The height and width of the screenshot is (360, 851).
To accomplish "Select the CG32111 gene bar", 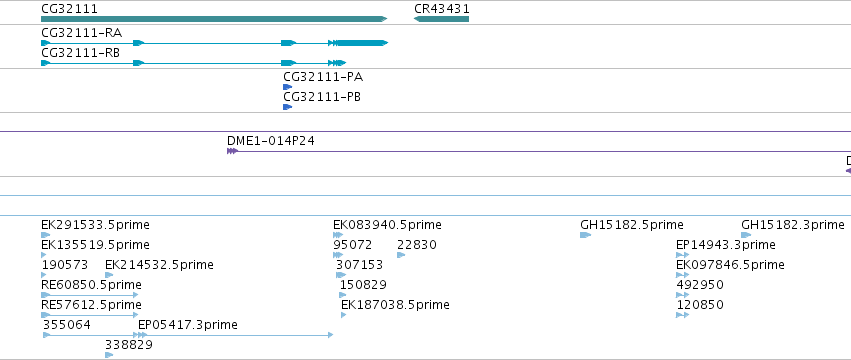I will click(x=214, y=19).
